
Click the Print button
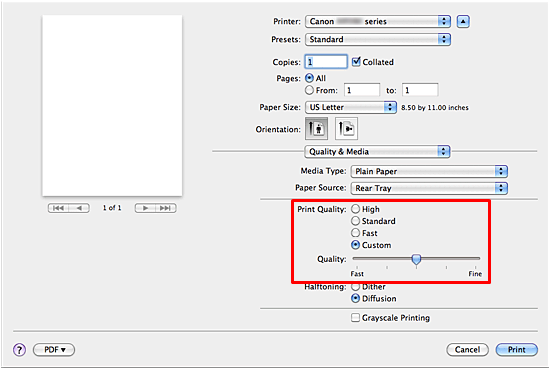pyautogui.click(x=517, y=350)
